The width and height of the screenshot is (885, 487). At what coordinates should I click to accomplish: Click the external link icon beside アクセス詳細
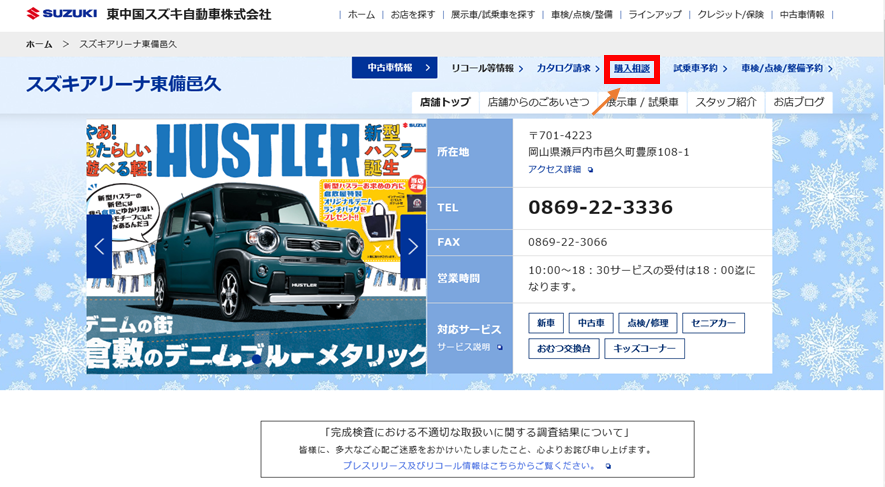click(x=590, y=170)
